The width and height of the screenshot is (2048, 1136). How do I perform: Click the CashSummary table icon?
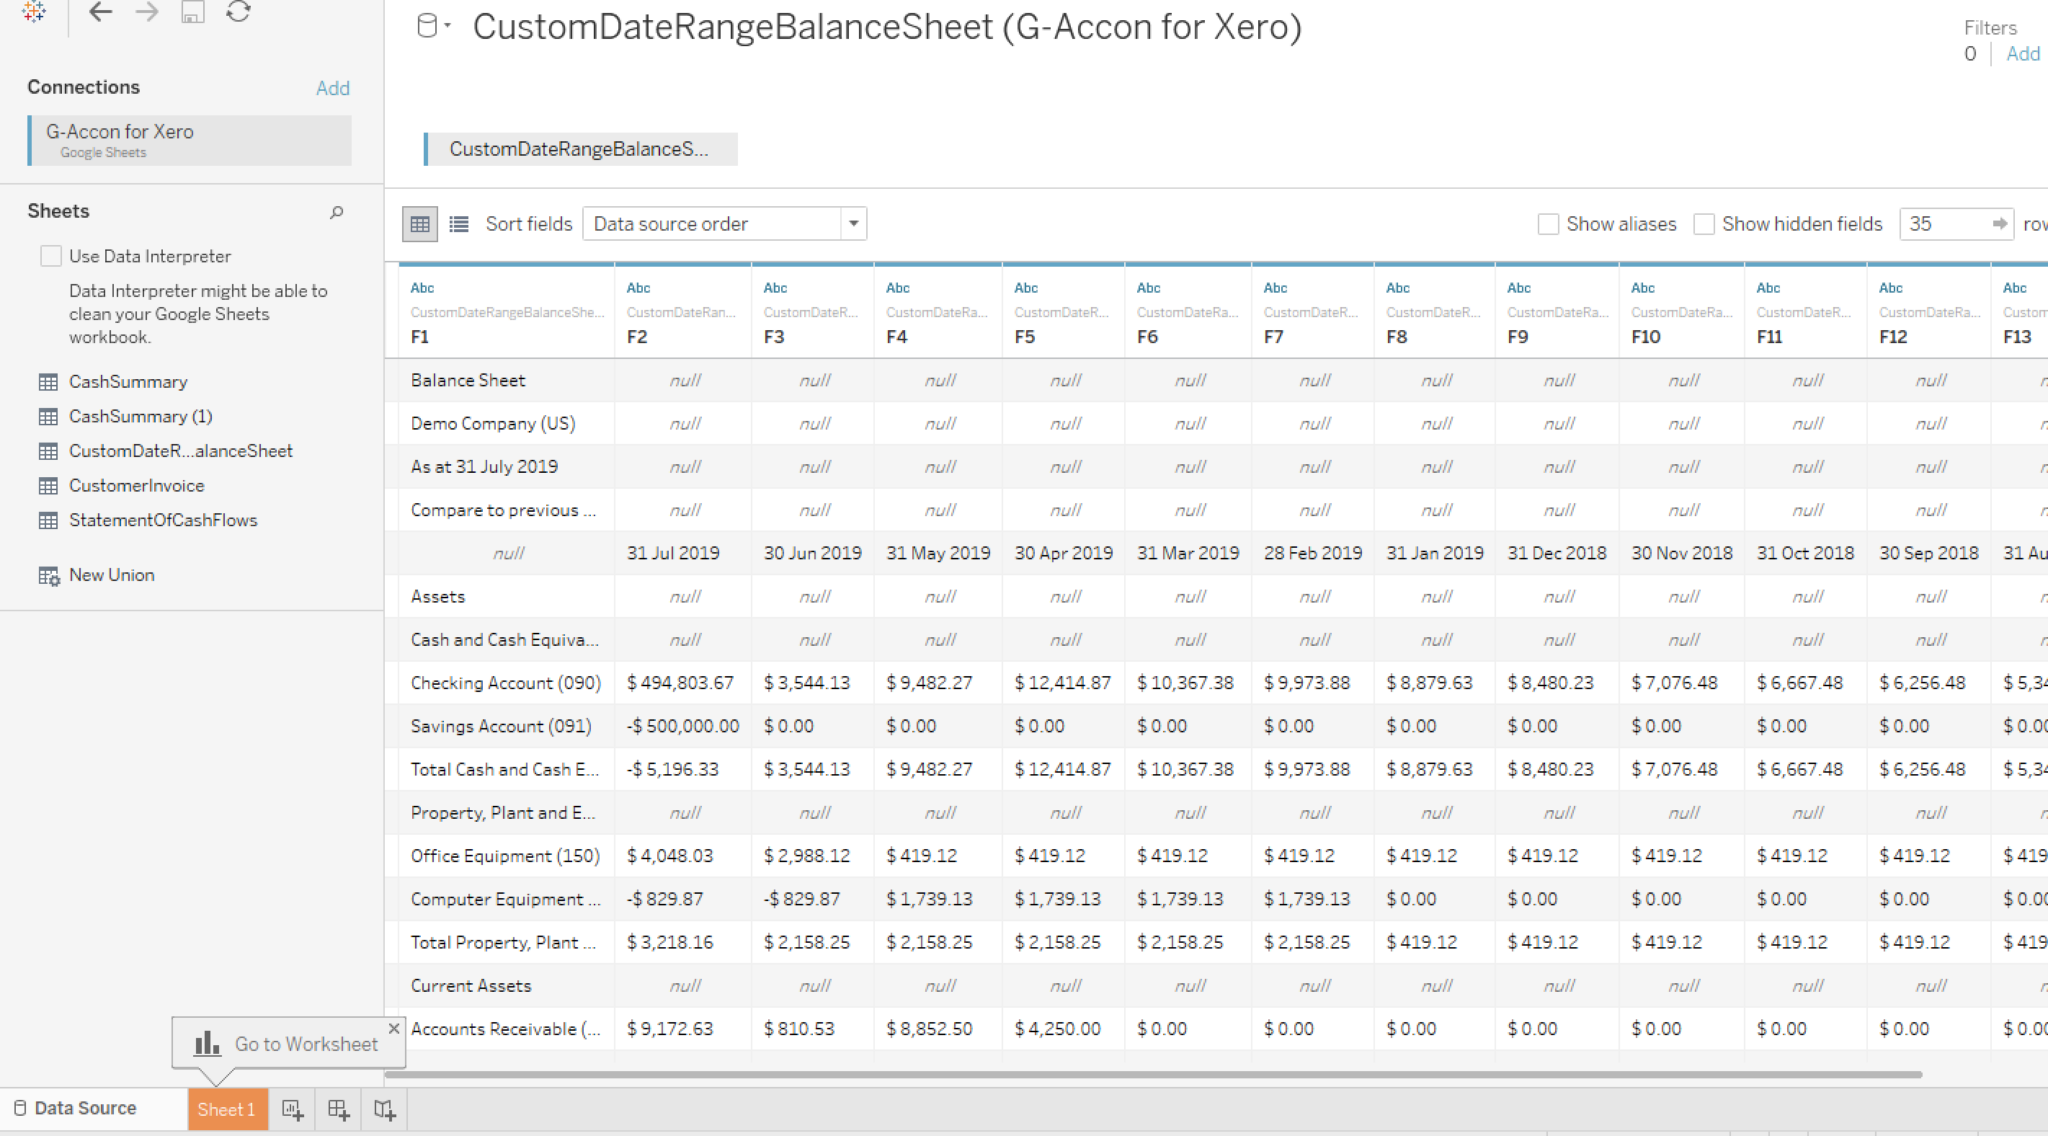pyautogui.click(x=48, y=382)
